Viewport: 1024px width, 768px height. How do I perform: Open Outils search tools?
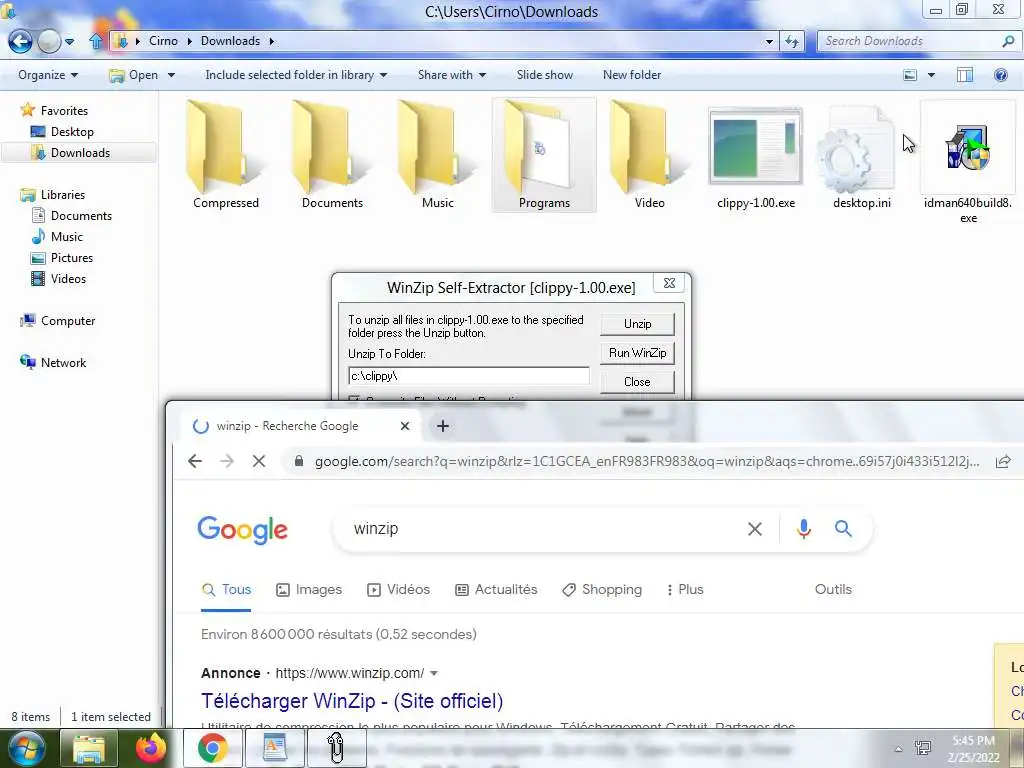click(833, 589)
